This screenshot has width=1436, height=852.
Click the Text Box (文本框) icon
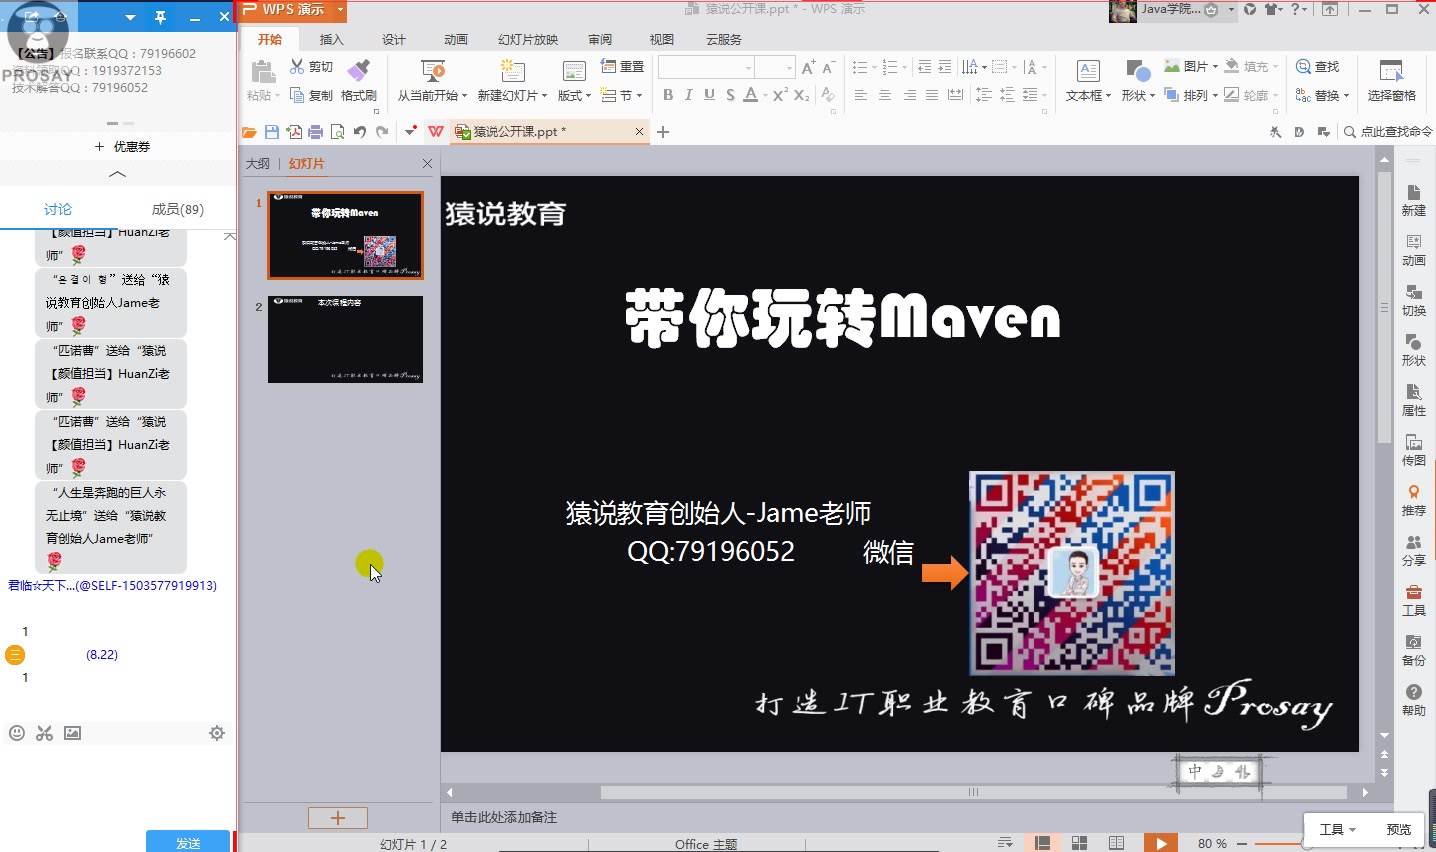pyautogui.click(x=1088, y=71)
